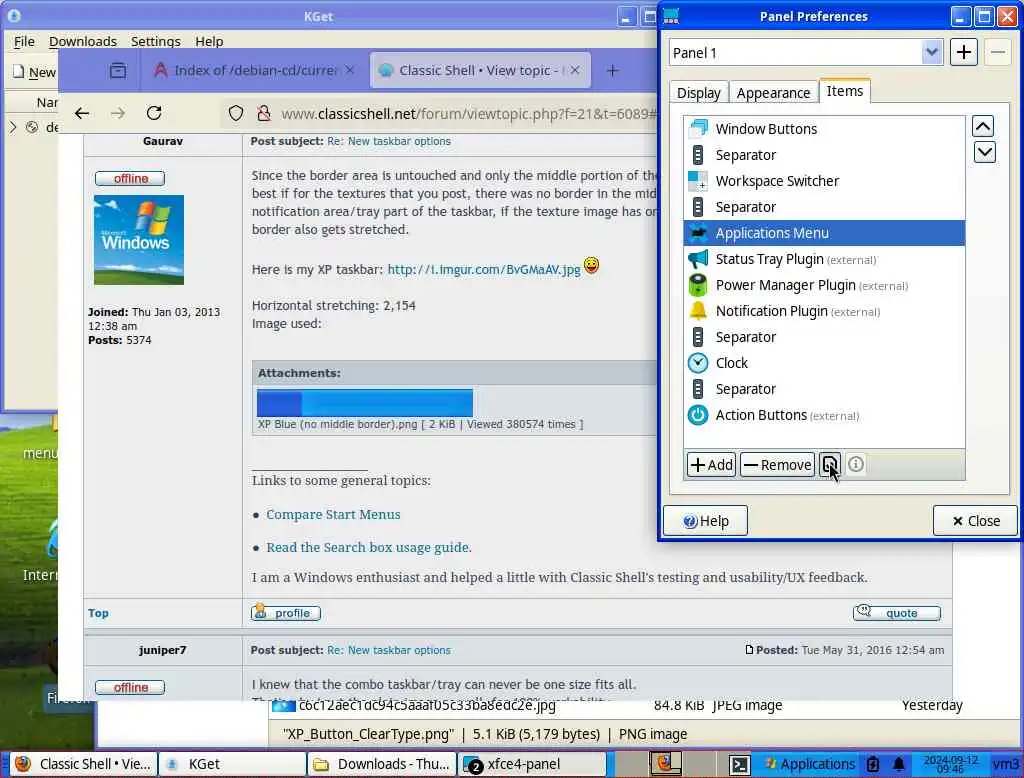Switch to the Downloads Thunar taskbar window
Screen dimensions: 1024x778
click(x=382, y=764)
